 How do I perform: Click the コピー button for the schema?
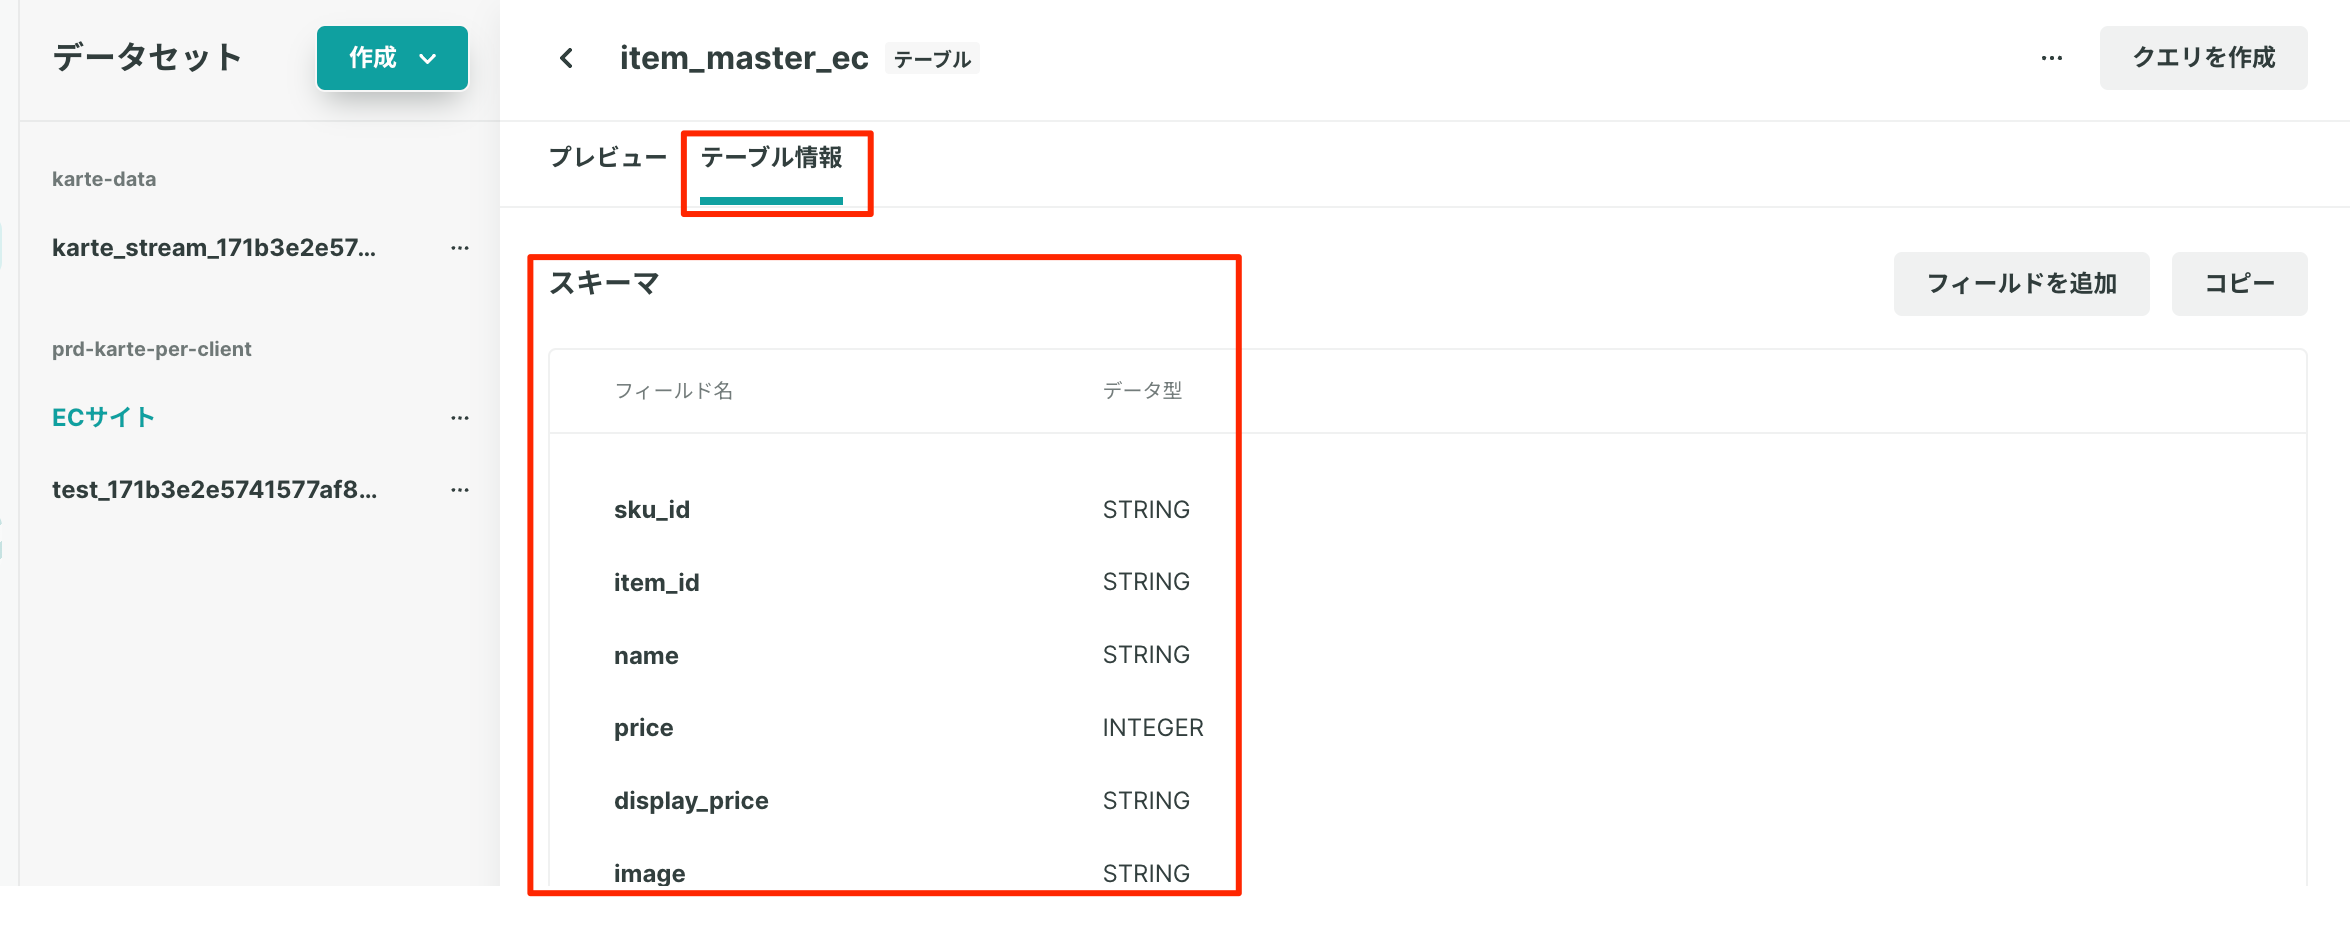tap(2239, 284)
